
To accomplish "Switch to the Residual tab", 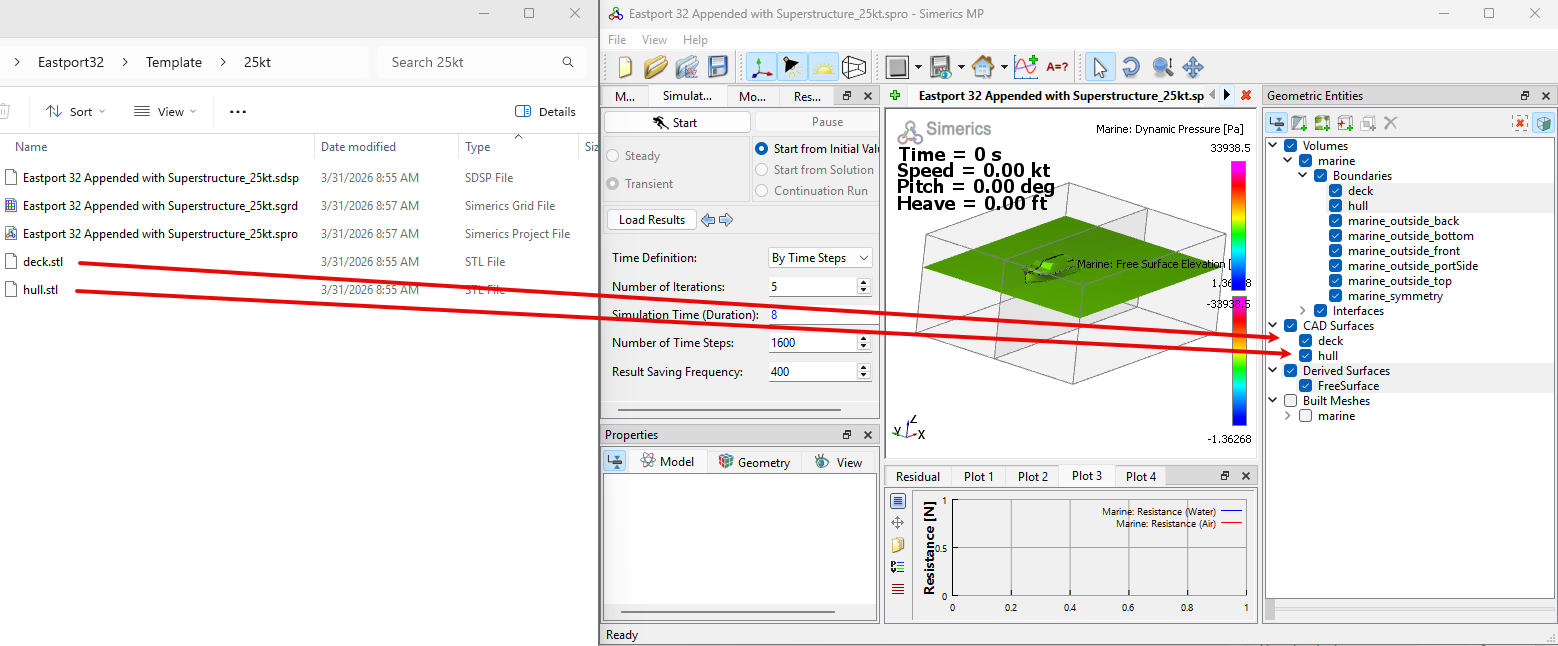I will point(917,477).
